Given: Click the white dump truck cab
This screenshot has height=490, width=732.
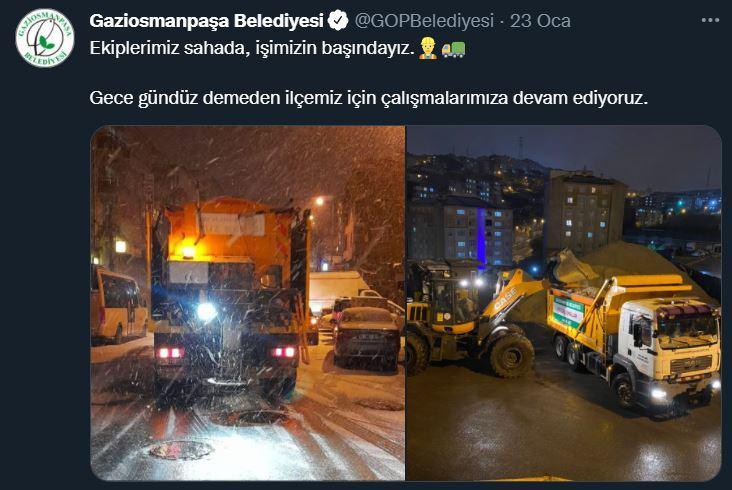Looking at the screenshot, I should 670,343.
